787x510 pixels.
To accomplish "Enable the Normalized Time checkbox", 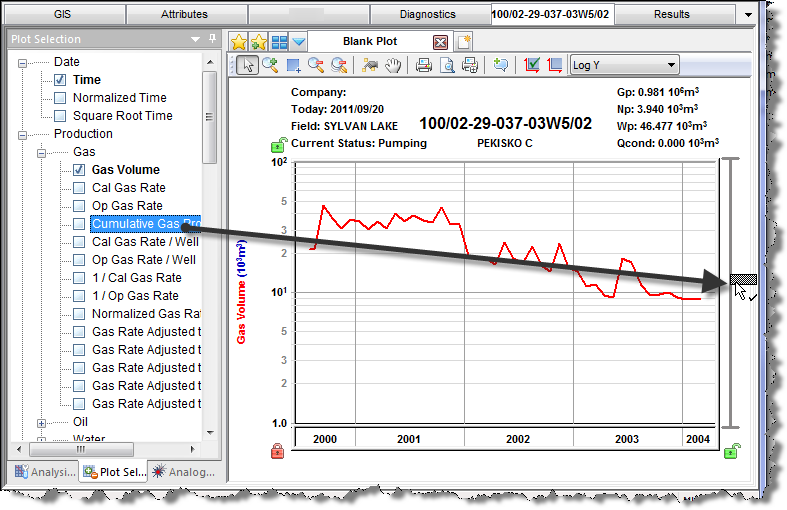I will [x=60, y=98].
